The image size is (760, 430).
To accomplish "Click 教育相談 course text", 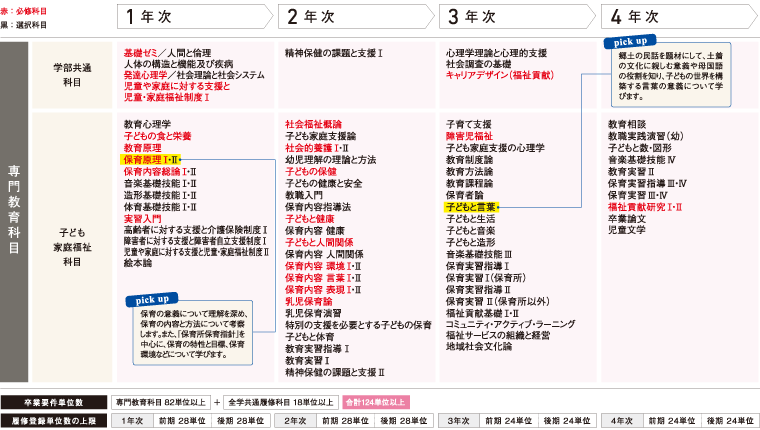I will click(x=627, y=124).
